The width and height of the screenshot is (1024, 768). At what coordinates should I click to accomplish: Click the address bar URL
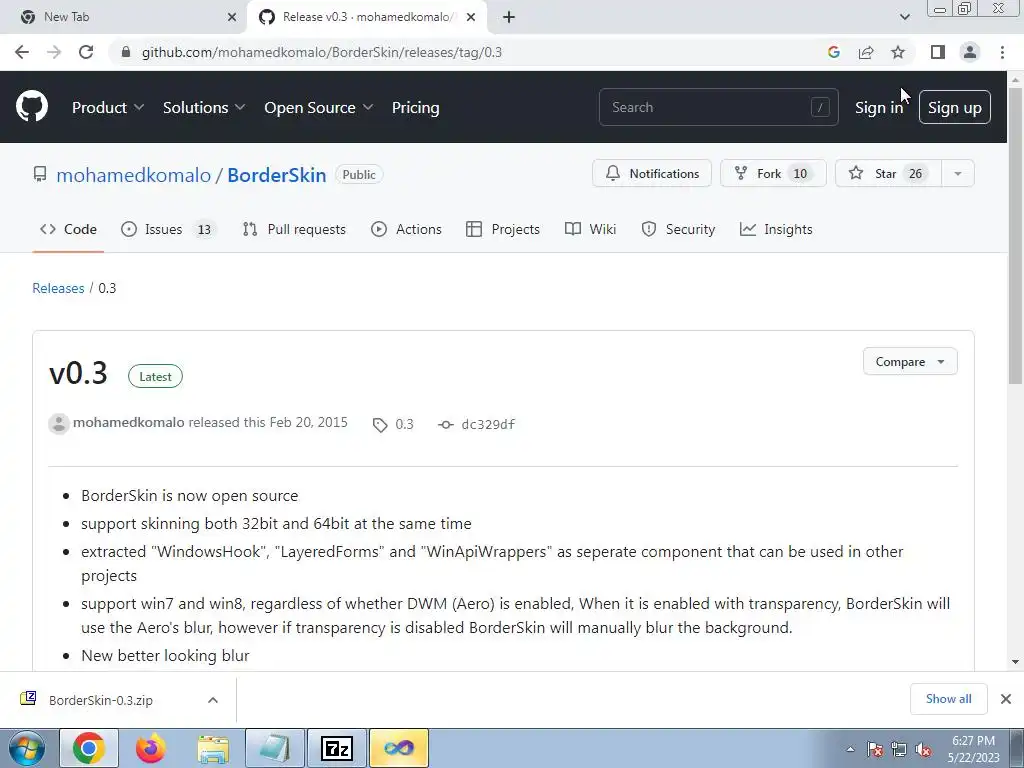click(321, 52)
